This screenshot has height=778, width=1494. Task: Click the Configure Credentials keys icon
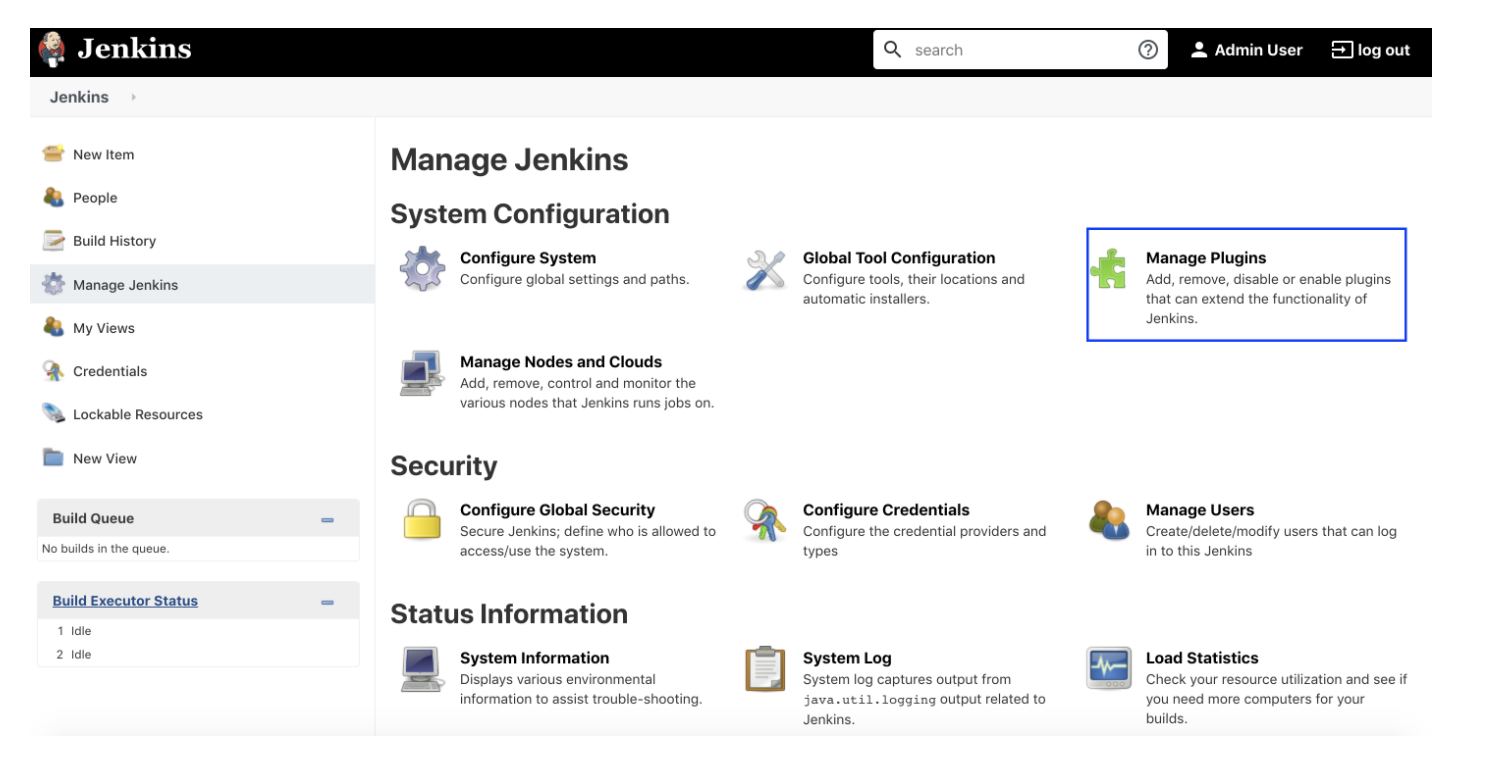click(765, 521)
